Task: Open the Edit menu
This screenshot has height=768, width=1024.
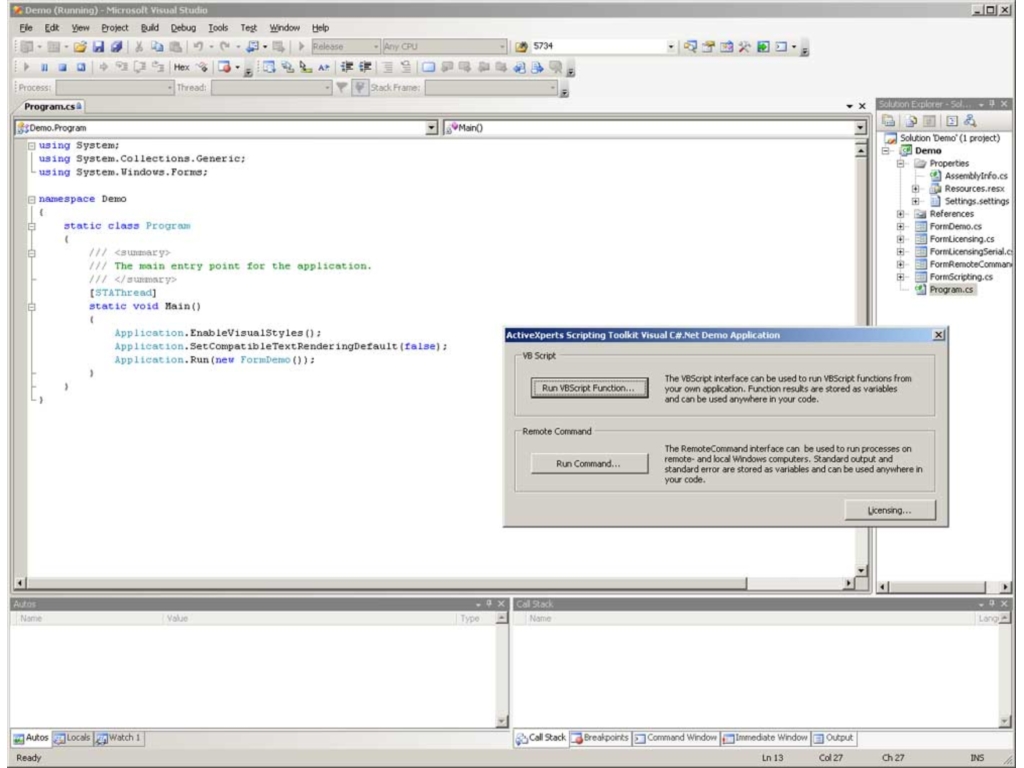Action: tap(52, 28)
